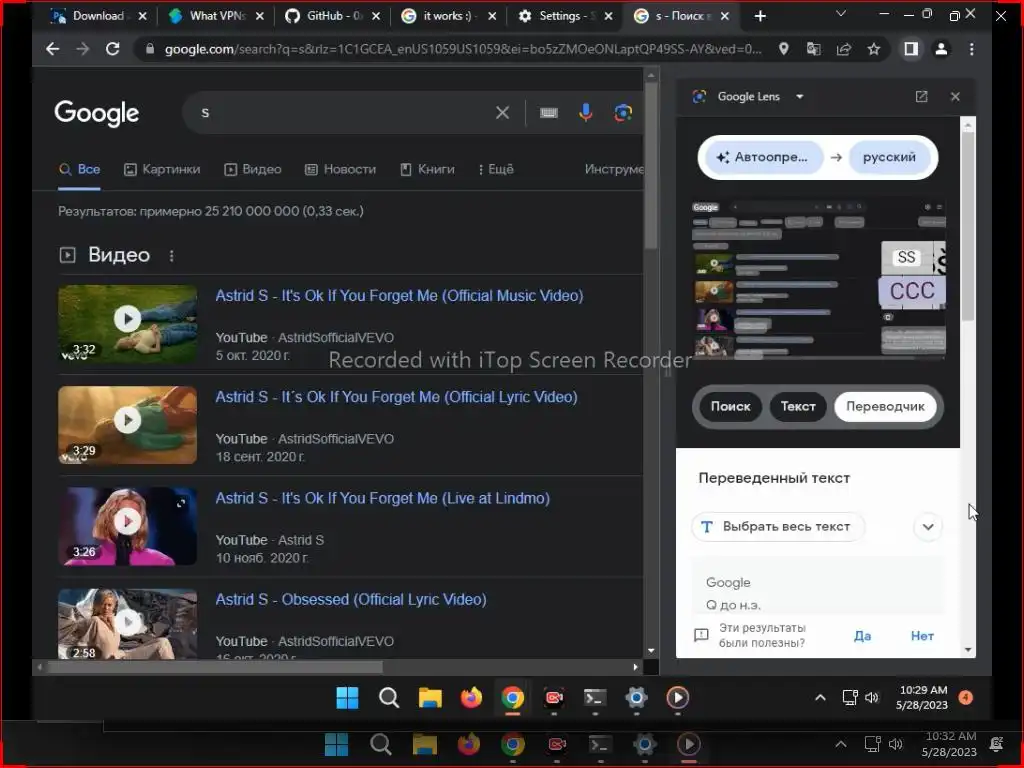Open the Google Lens panel dropdown arrow
1024x768 pixels.
[x=800, y=97]
